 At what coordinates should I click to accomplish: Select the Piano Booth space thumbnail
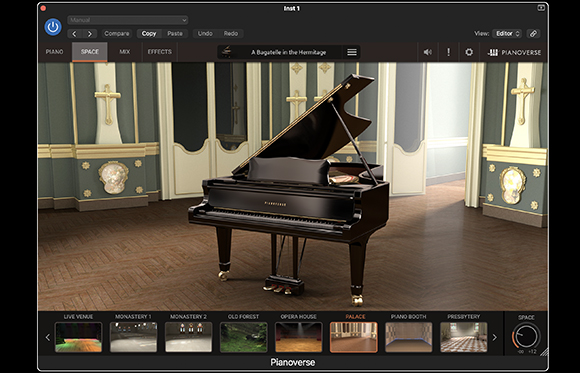409,337
